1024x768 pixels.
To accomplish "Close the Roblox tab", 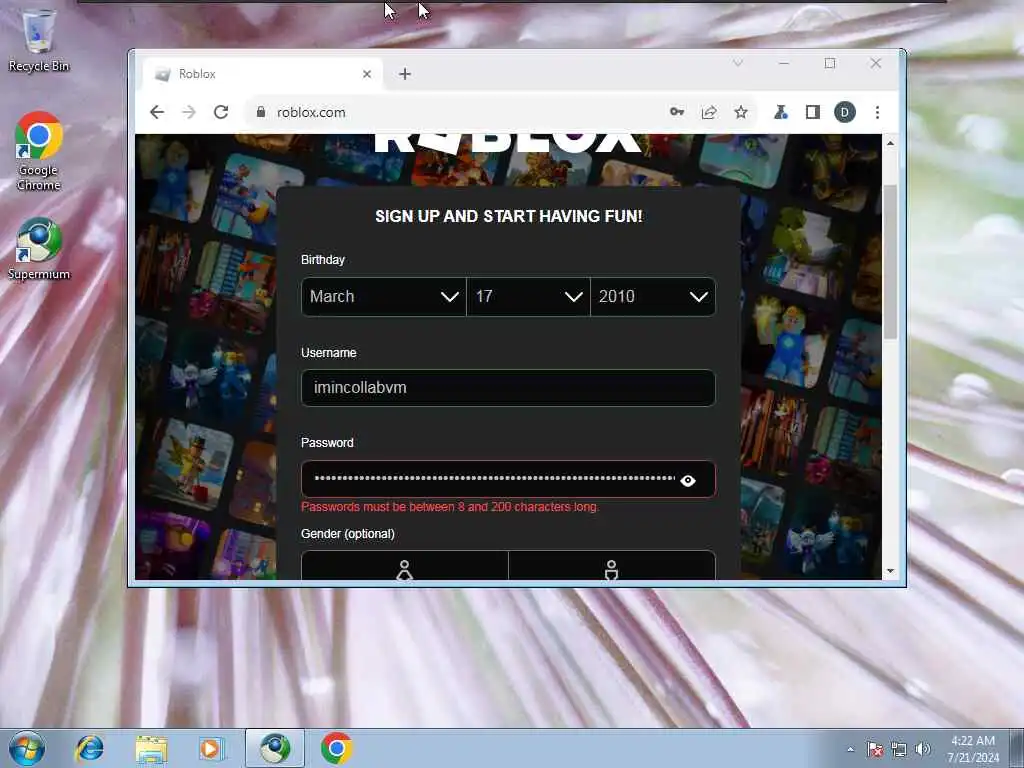I will (x=367, y=74).
